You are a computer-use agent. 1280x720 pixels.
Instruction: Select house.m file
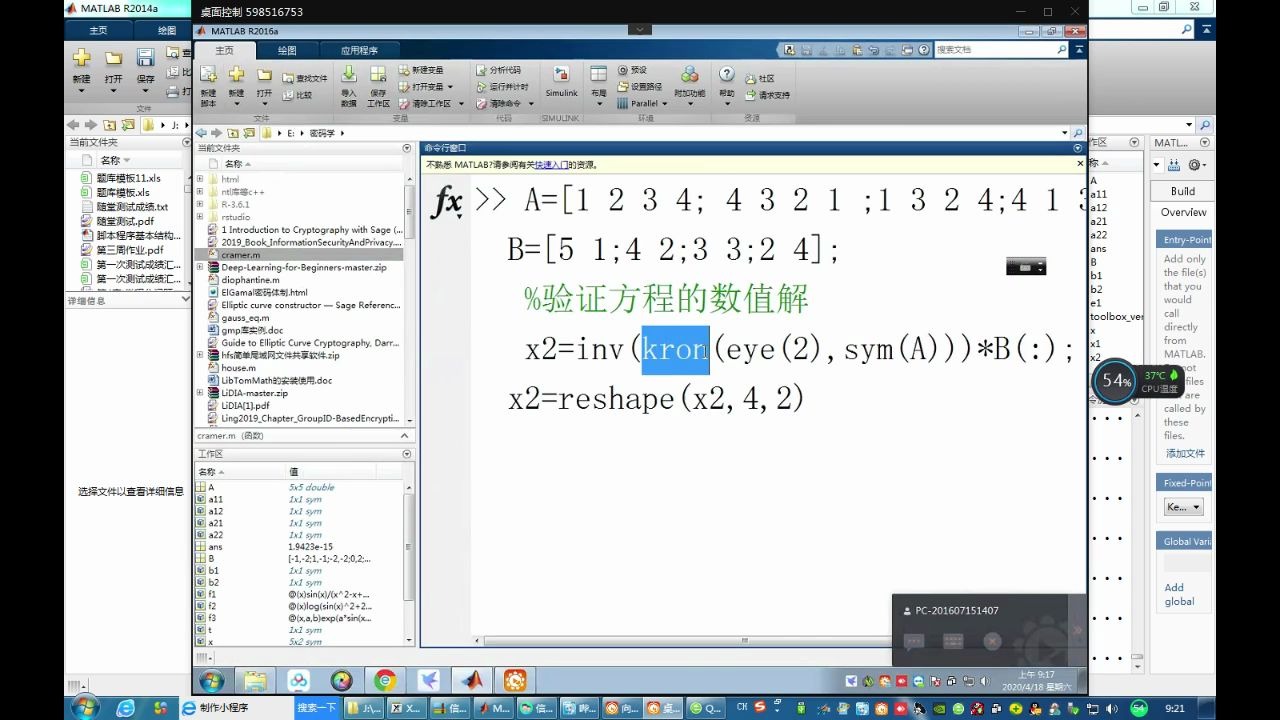pos(238,368)
